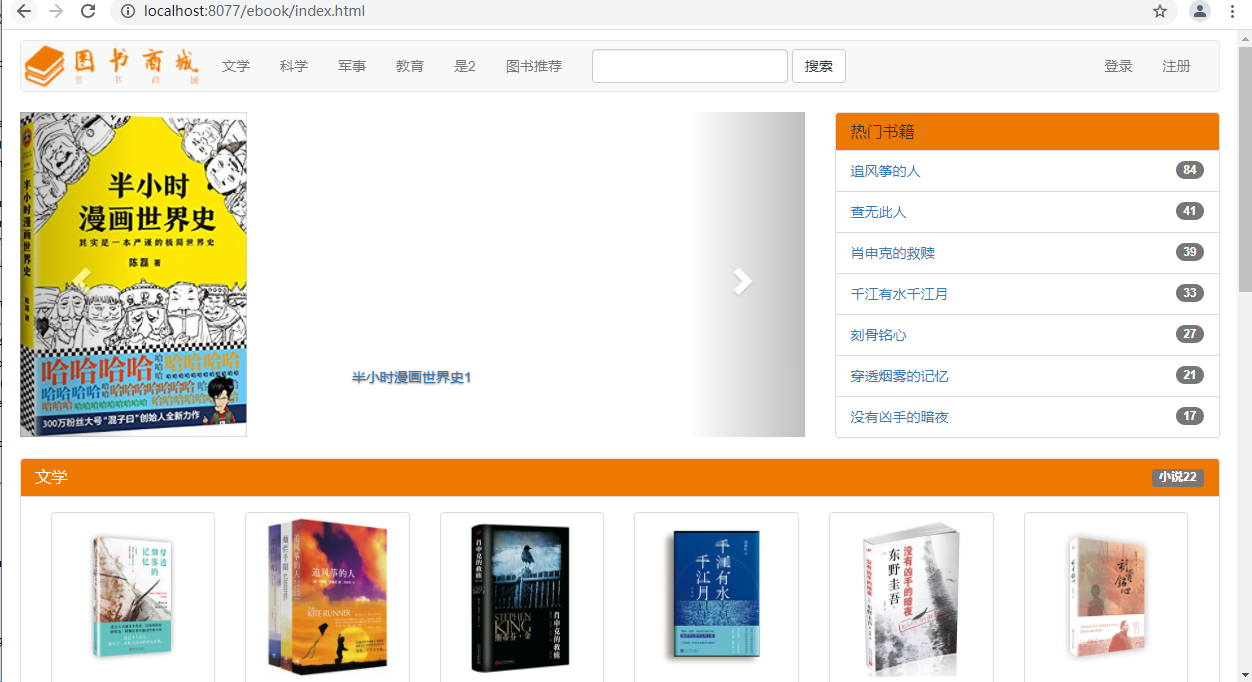
Task: Click the 84 count badge
Action: click(1190, 170)
